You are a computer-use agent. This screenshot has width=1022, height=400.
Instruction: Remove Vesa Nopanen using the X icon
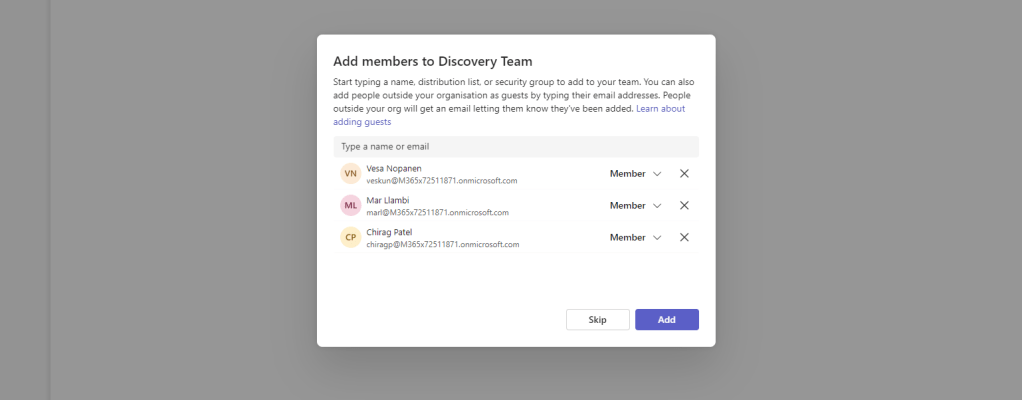[x=684, y=173]
